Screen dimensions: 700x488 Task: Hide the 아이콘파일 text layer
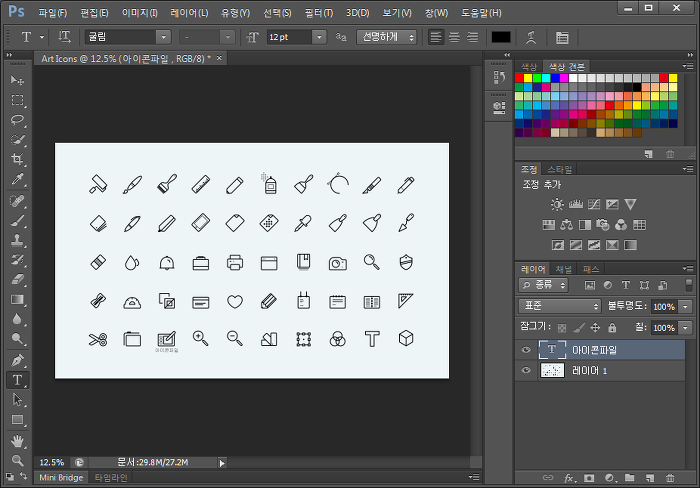click(x=526, y=350)
